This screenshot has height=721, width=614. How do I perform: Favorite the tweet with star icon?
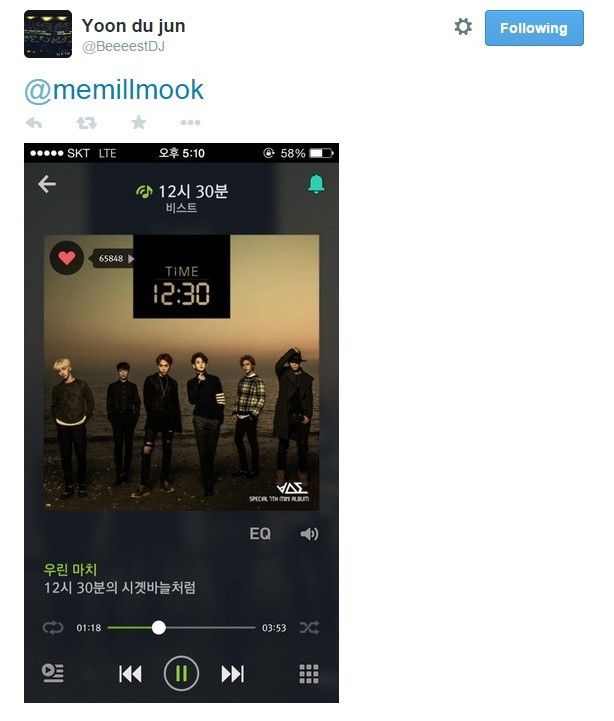[x=138, y=122]
